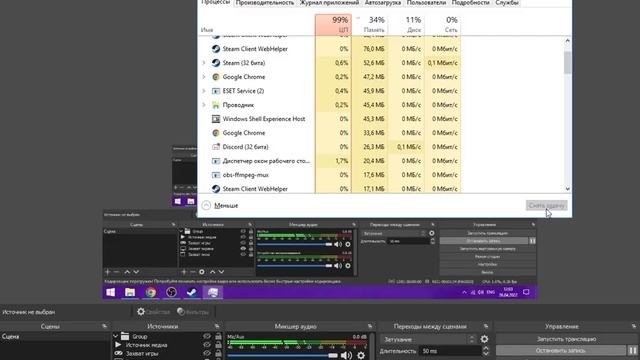Select Windows Shell Experience Host icon
Screen dimensions: 640x360
[216, 119]
